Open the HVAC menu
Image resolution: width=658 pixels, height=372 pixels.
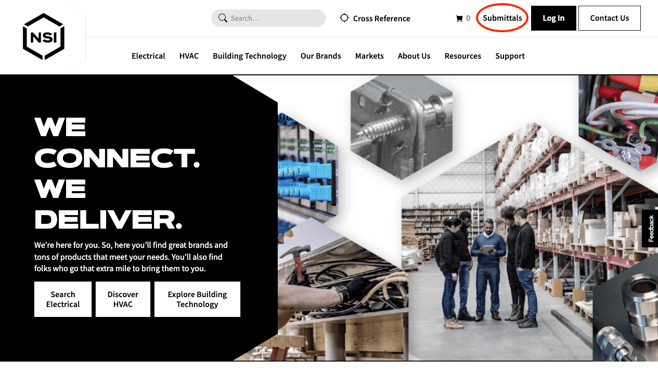pos(189,56)
